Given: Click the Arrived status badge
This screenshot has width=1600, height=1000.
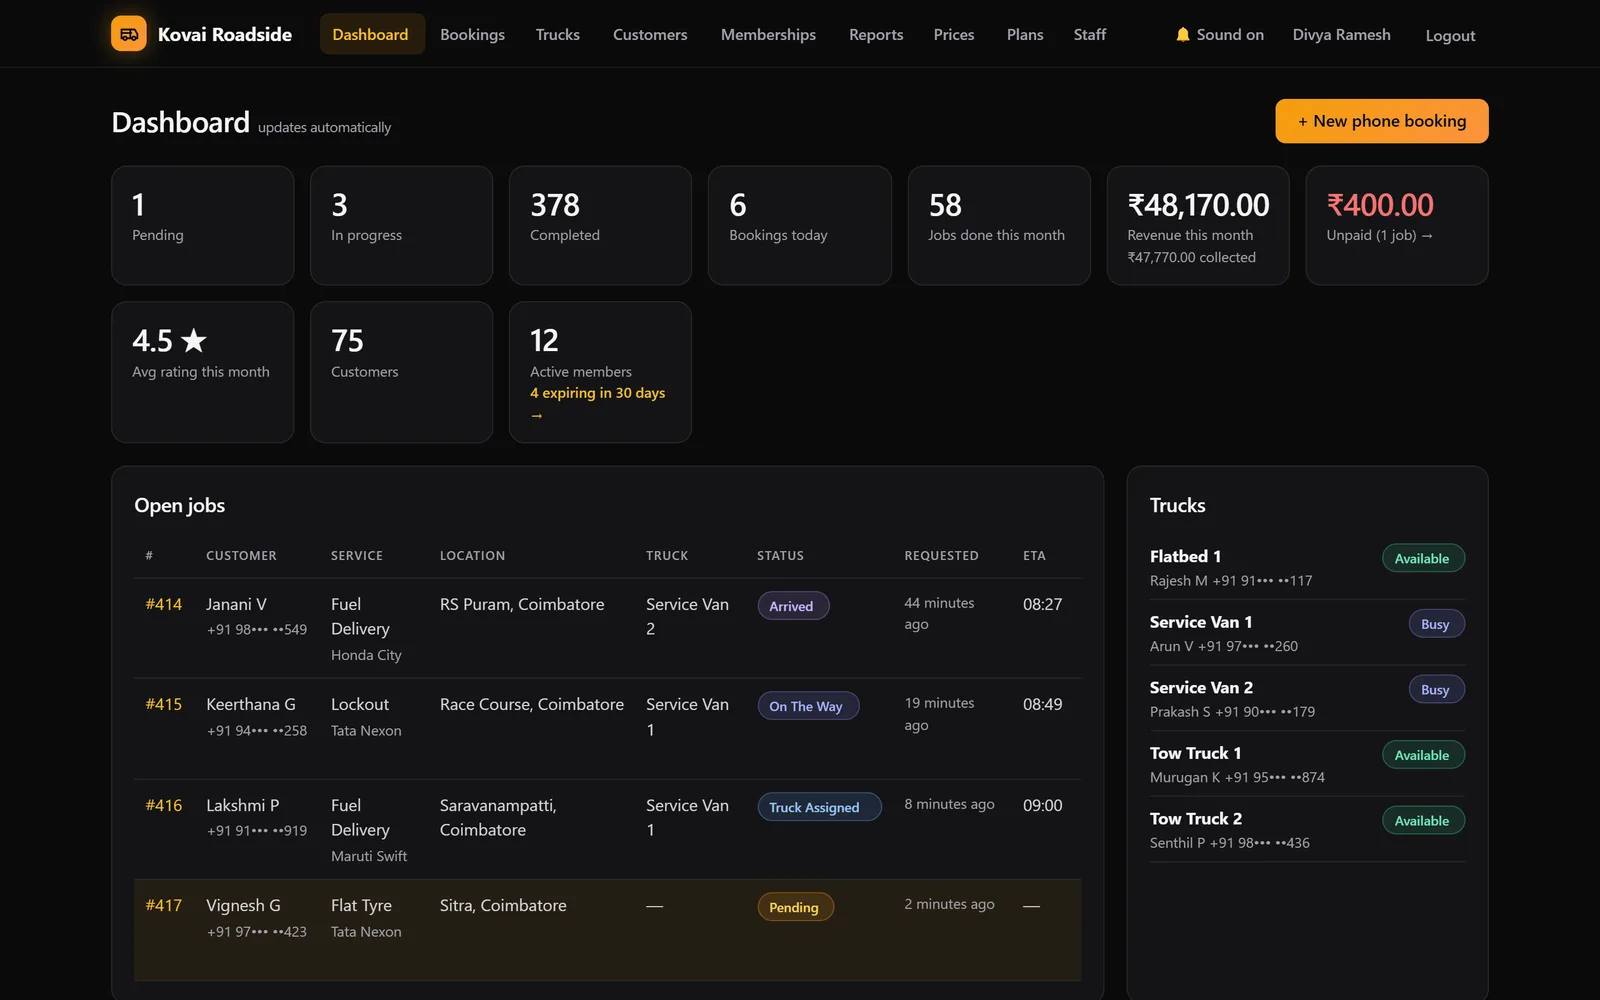Looking at the screenshot, I should coord(792,606).
